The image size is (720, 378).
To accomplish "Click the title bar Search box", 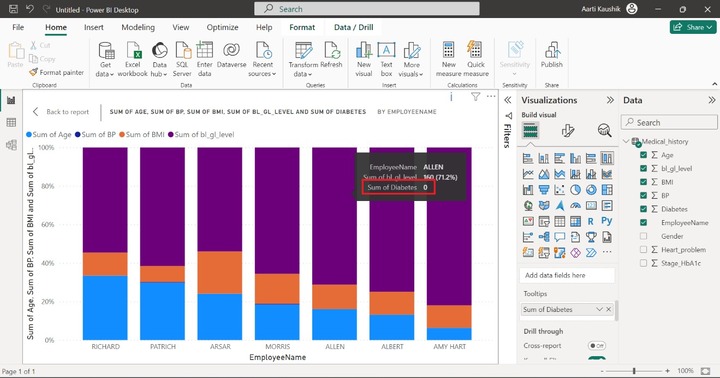I will click(x=367, y=9).
